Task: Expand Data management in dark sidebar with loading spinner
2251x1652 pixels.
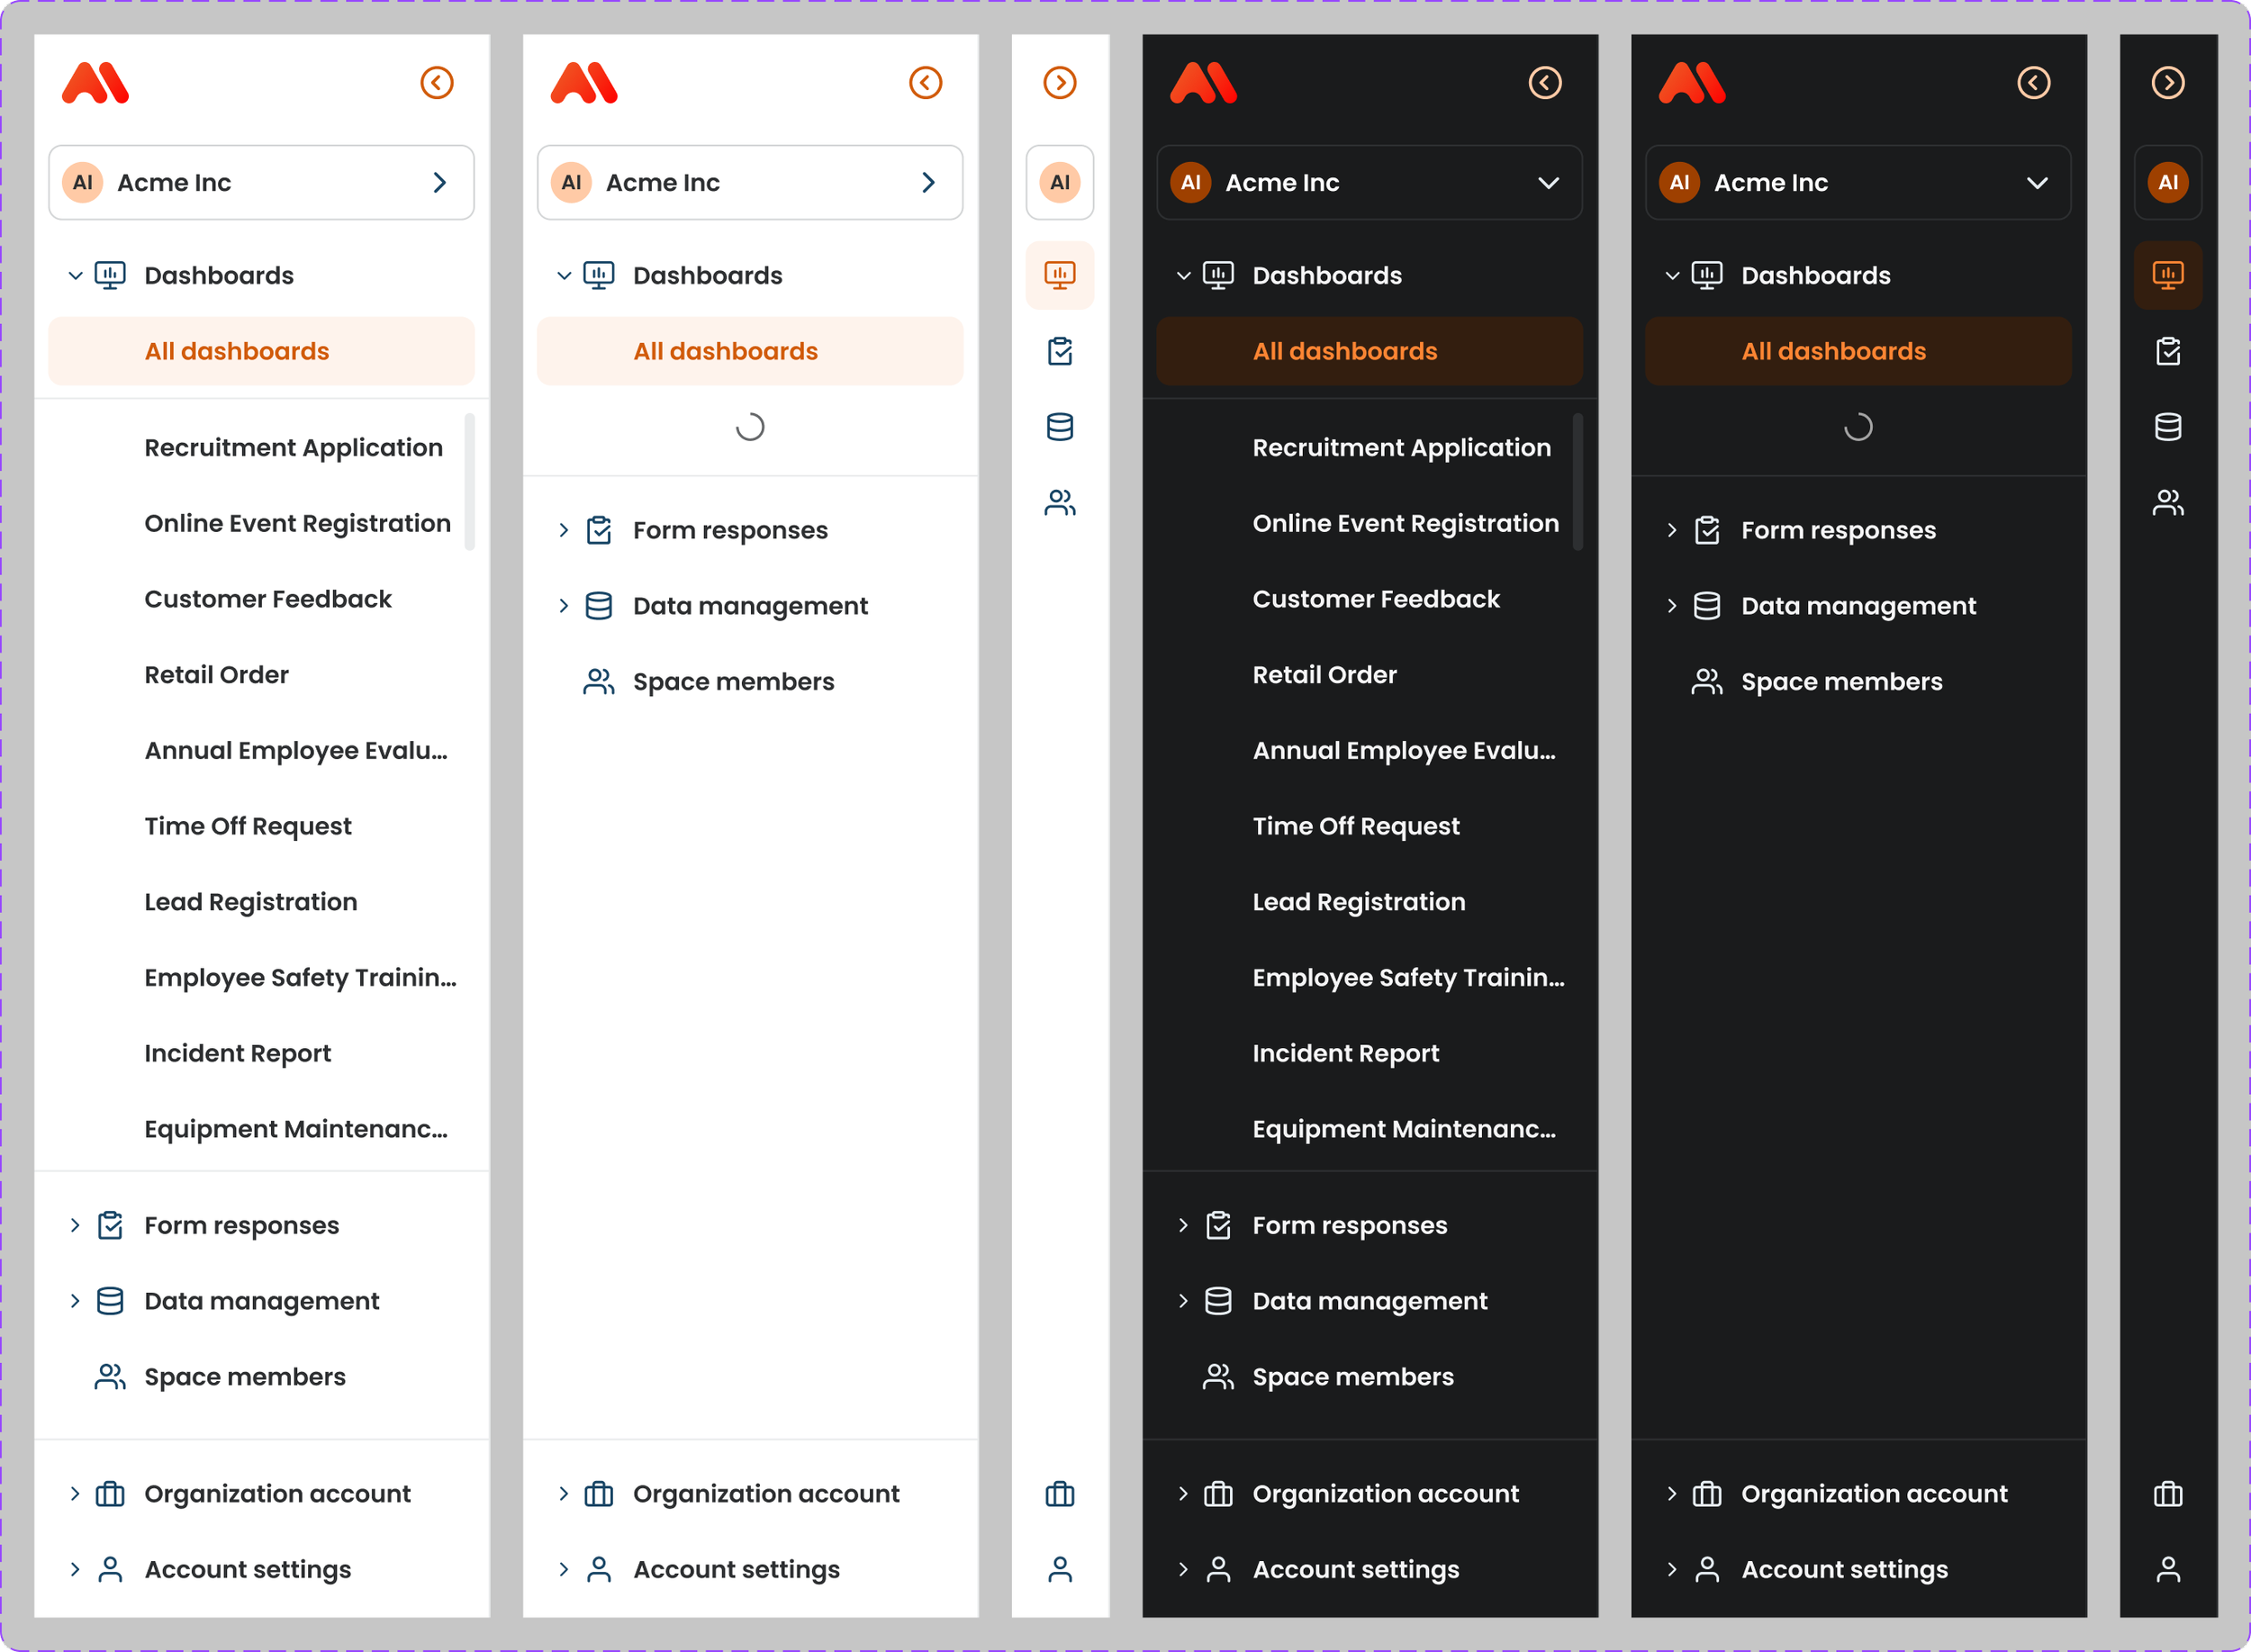Action: point(1672,606)
